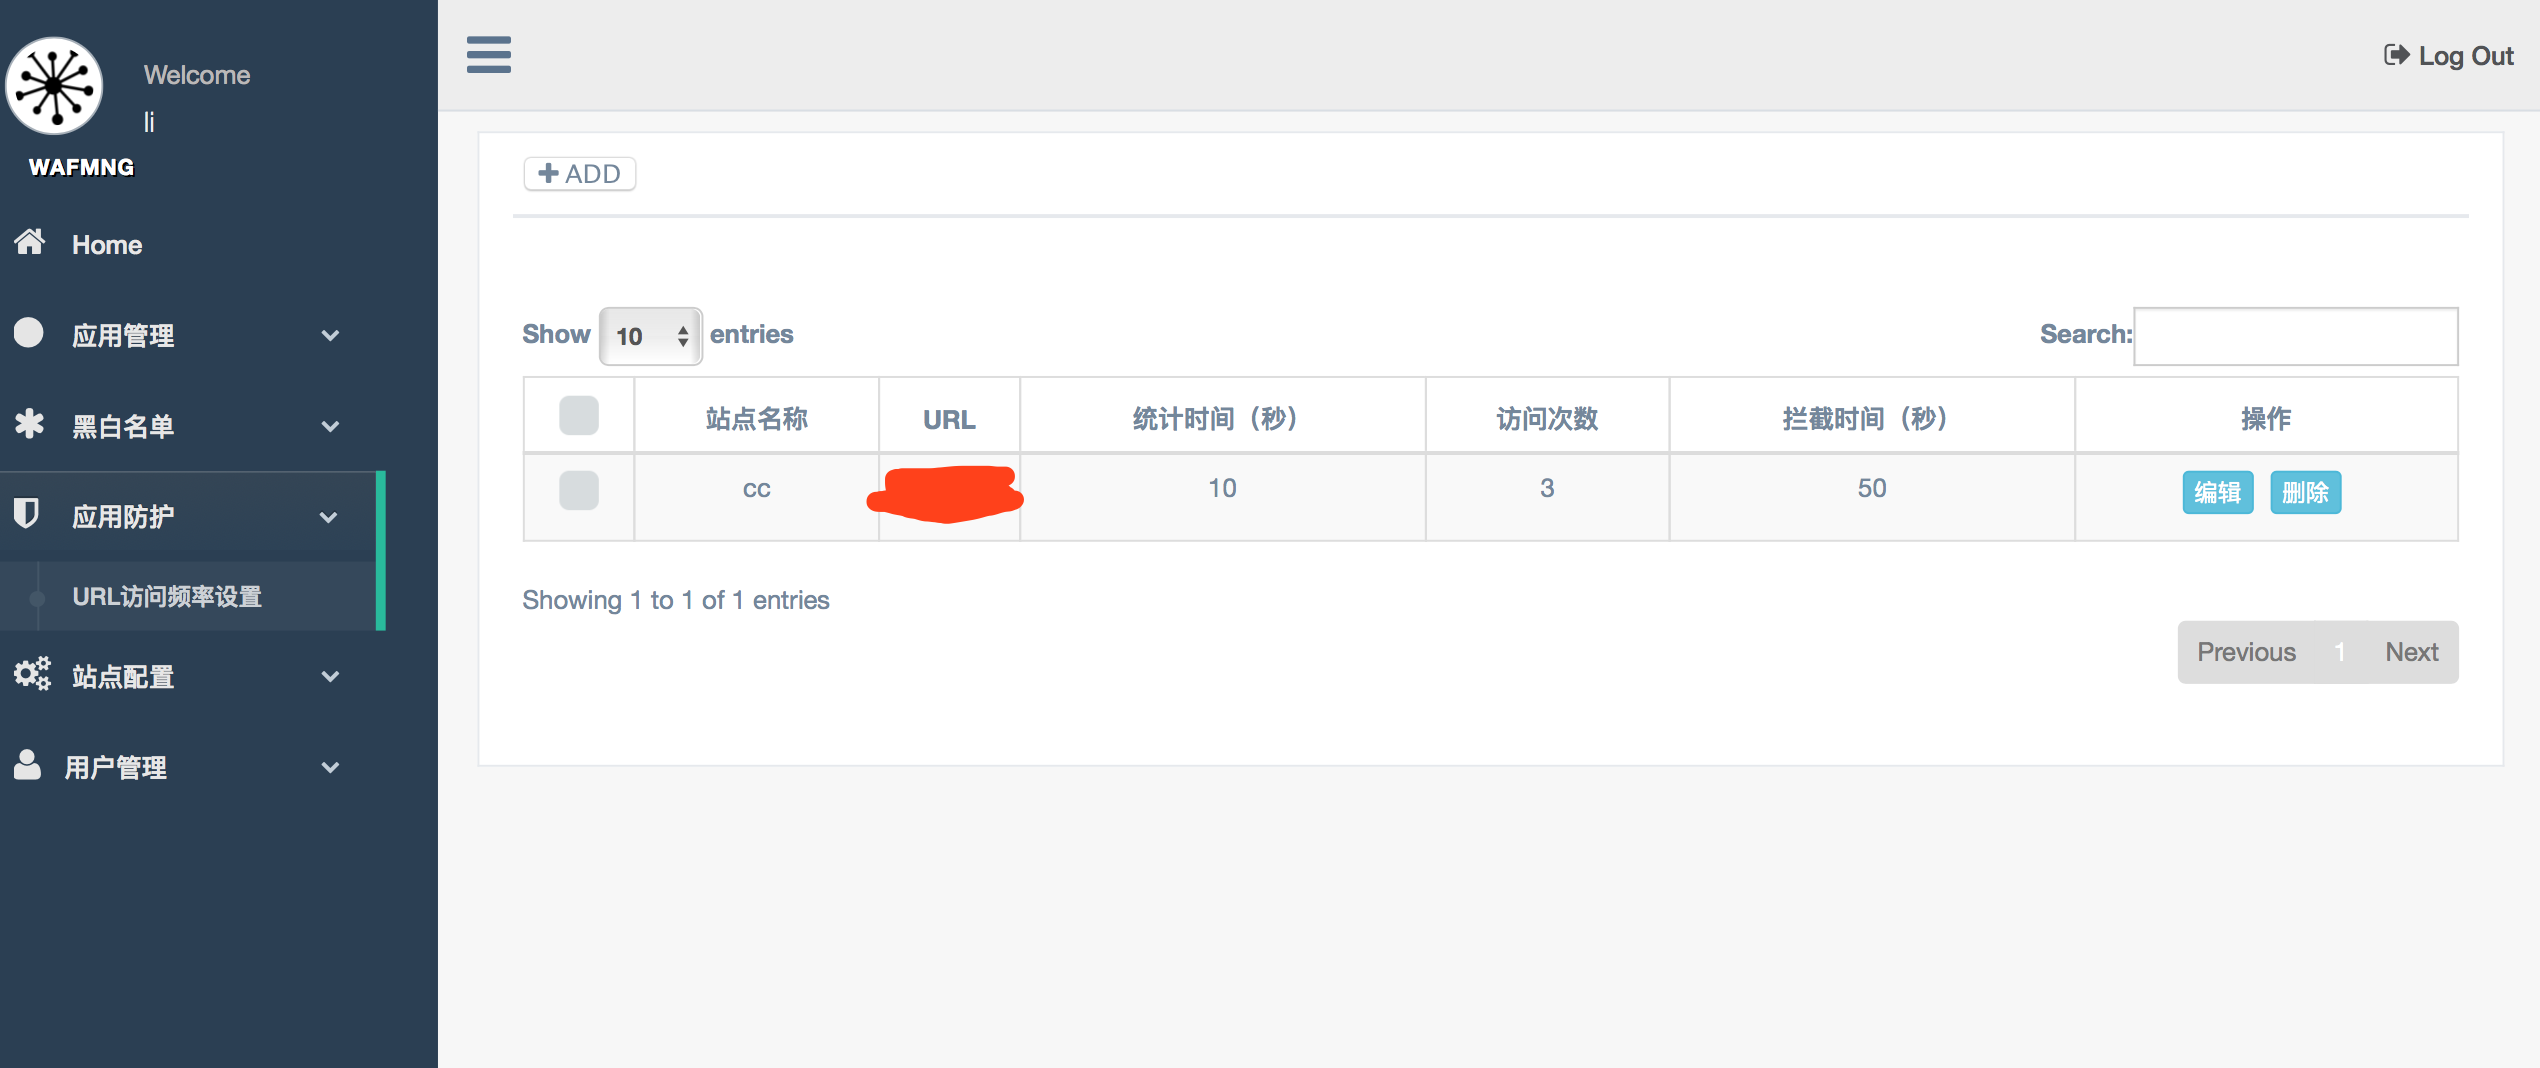This screenshot has height=1068, width=2540.
Task: Click the Log Out arrow icon
Action: coord(2396,55)
